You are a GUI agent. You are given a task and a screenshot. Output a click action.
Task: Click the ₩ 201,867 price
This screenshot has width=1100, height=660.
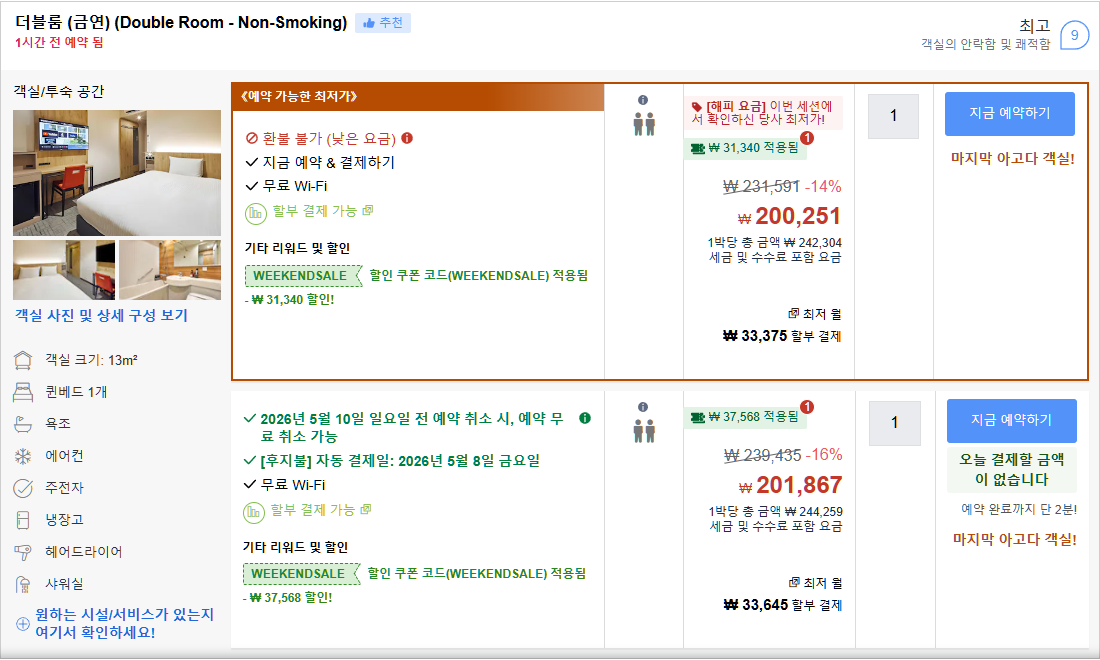791,485
